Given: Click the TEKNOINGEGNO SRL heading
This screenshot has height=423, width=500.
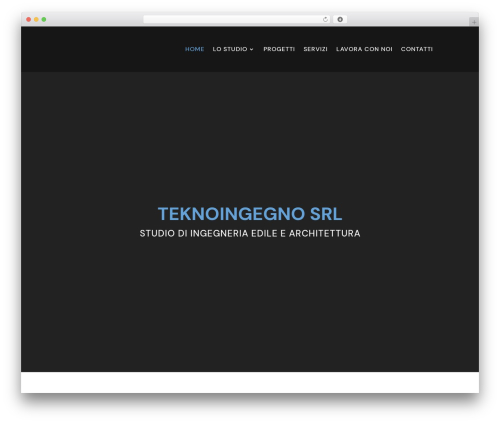Looking at the screenshot, I should pos(250,214).
